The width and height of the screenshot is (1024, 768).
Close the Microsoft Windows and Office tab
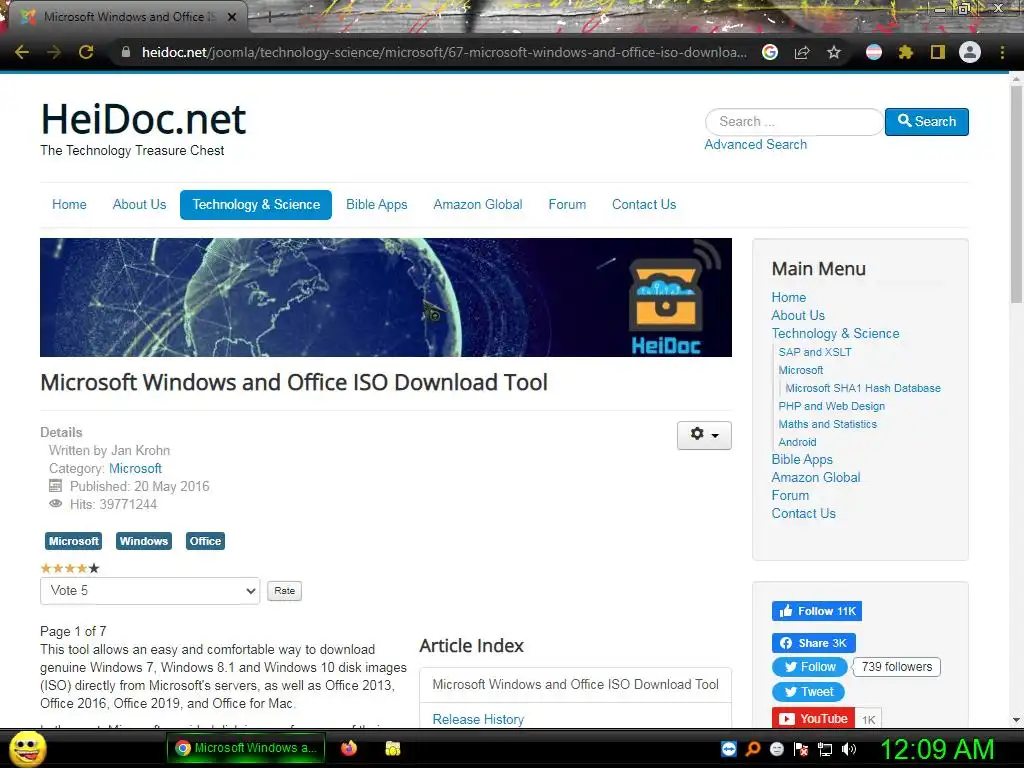232,17
